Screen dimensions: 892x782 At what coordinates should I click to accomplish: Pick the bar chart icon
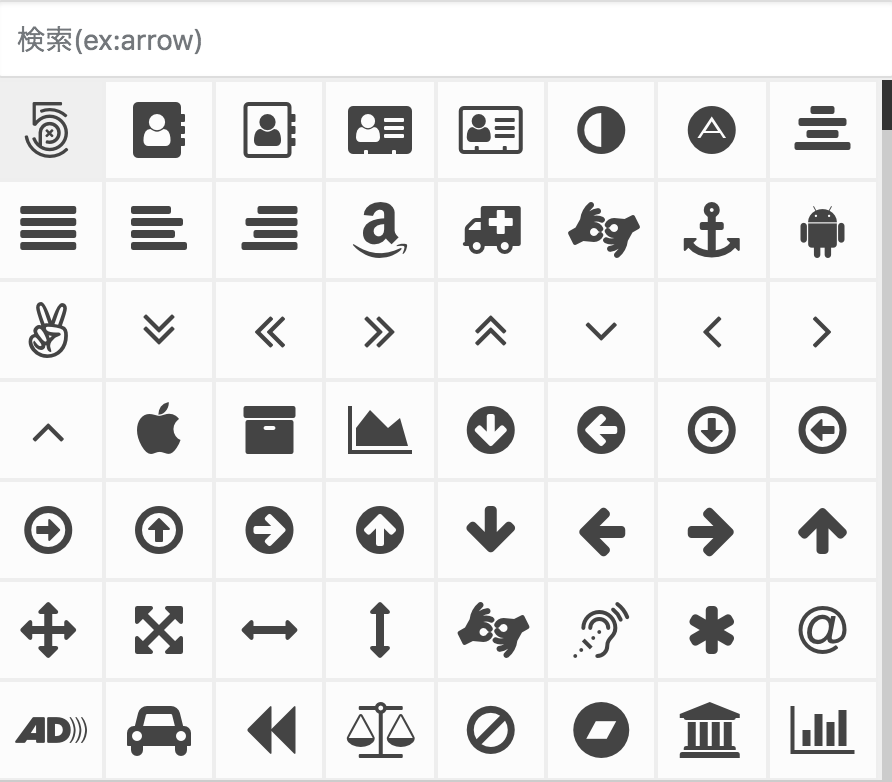[822, 730]
